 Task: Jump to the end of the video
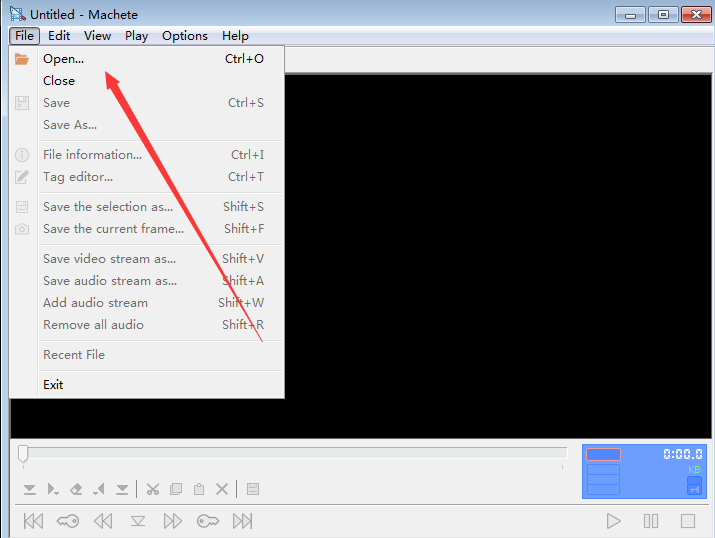click(x=242, y=521)
